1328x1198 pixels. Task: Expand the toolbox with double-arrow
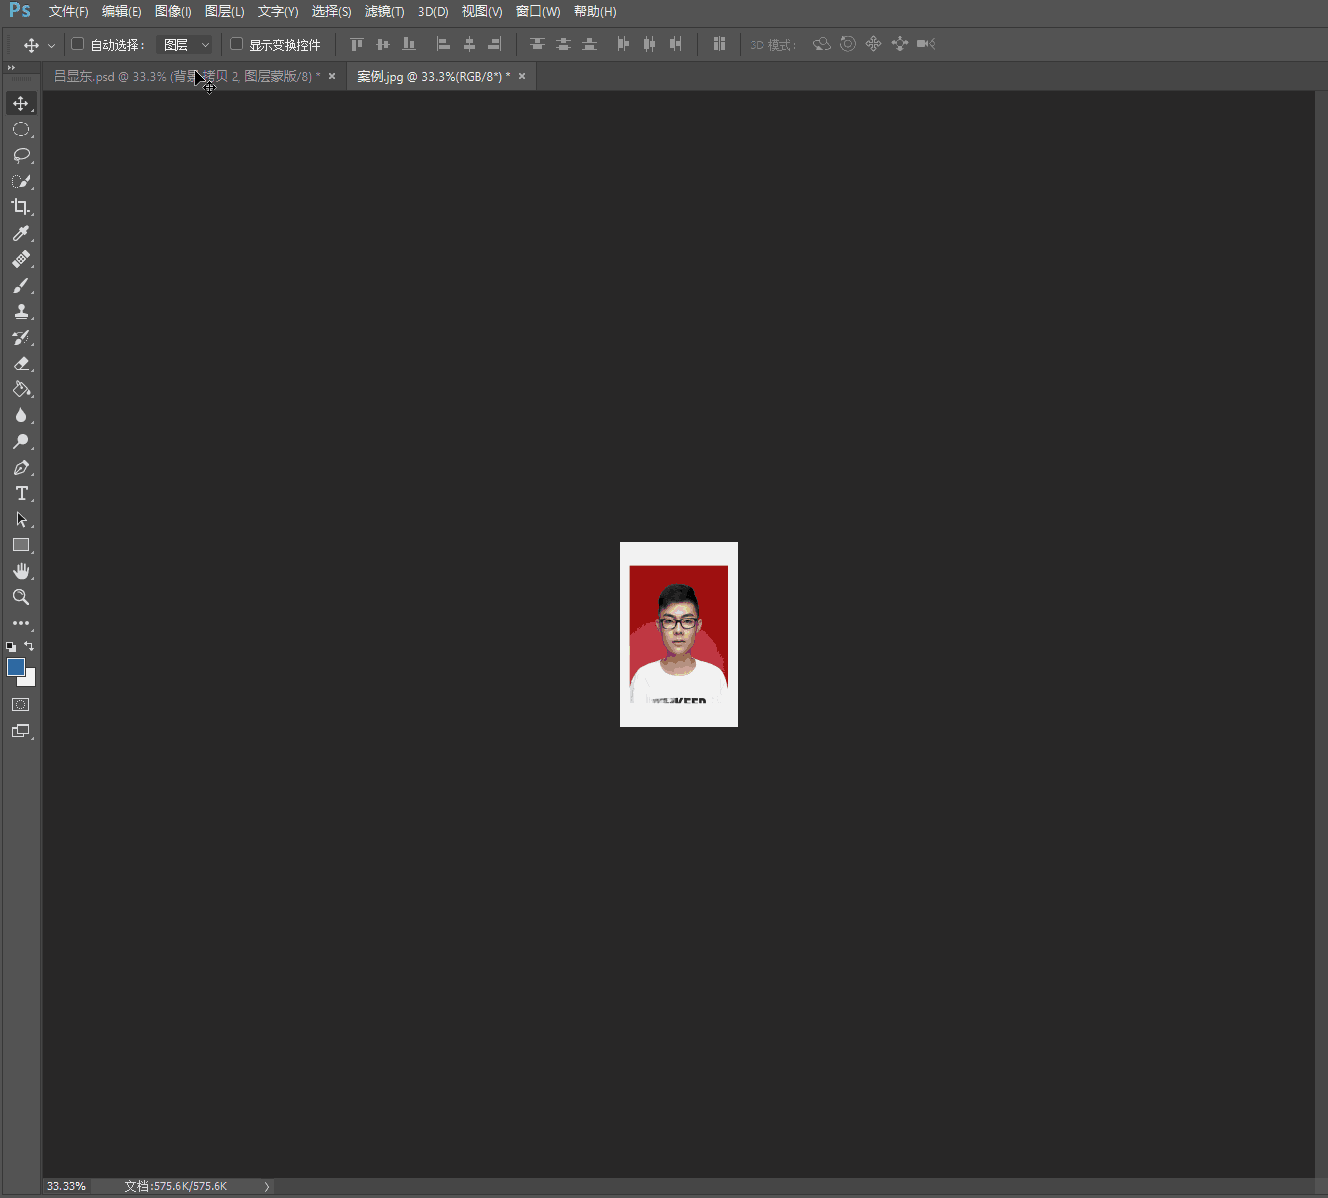pos(12,68)
